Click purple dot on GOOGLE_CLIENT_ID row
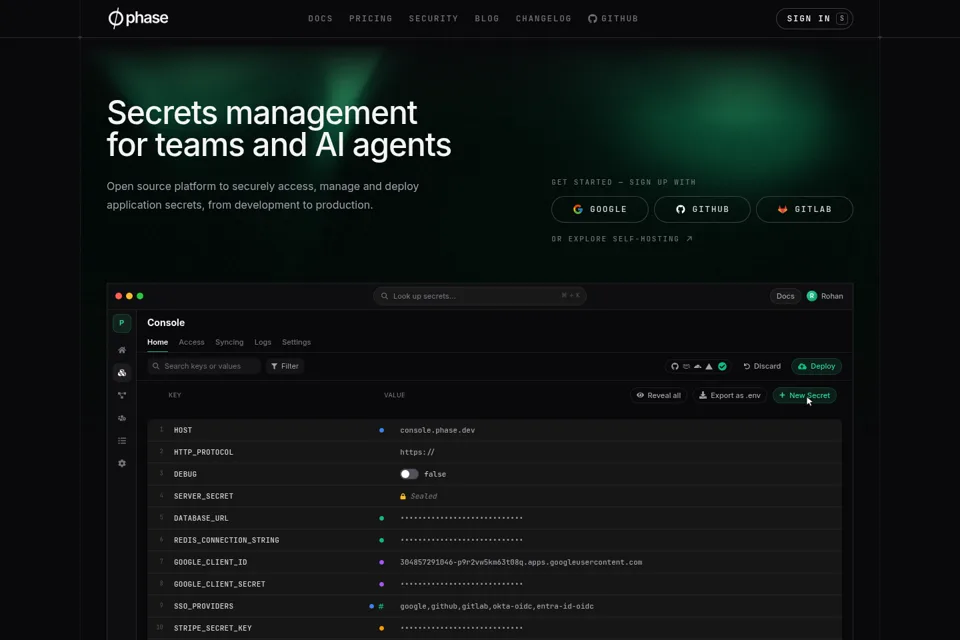 381,562
